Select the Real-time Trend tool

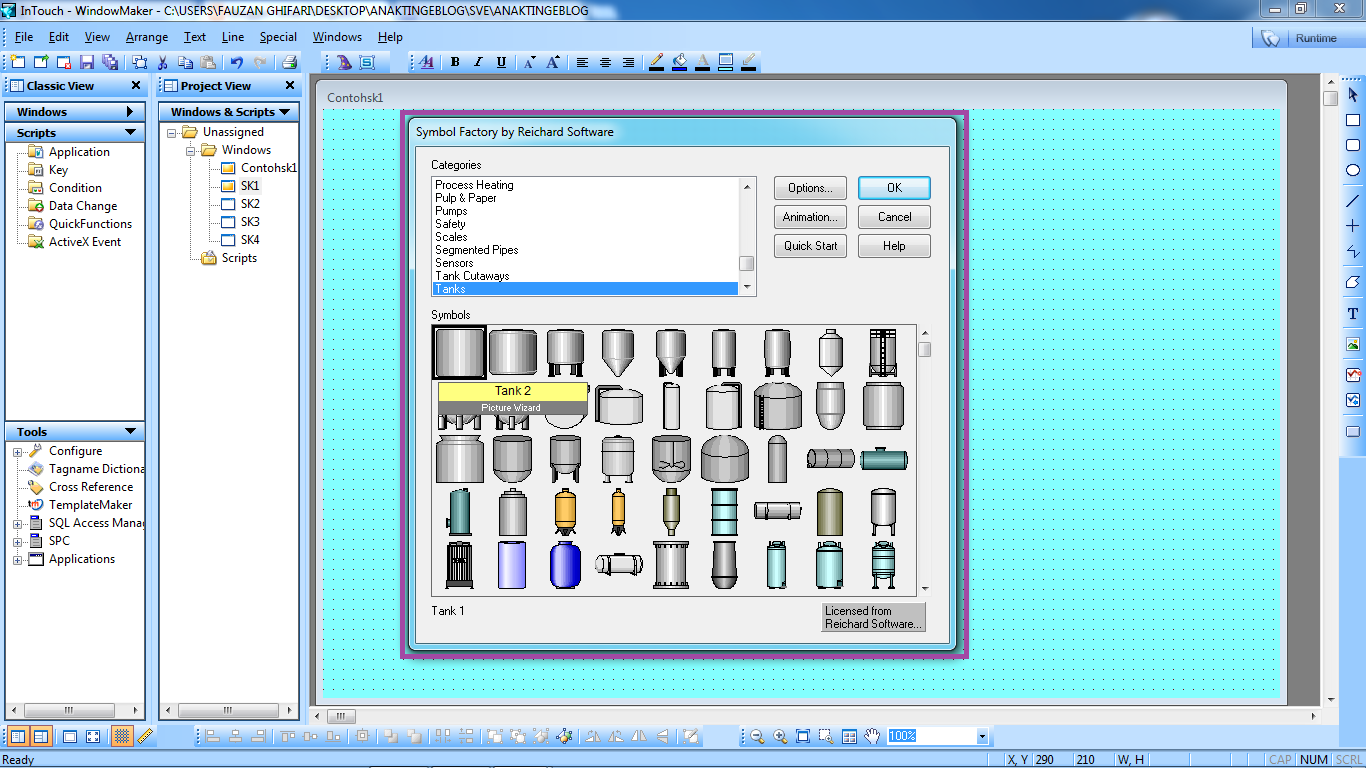(x=1353, y=375)
